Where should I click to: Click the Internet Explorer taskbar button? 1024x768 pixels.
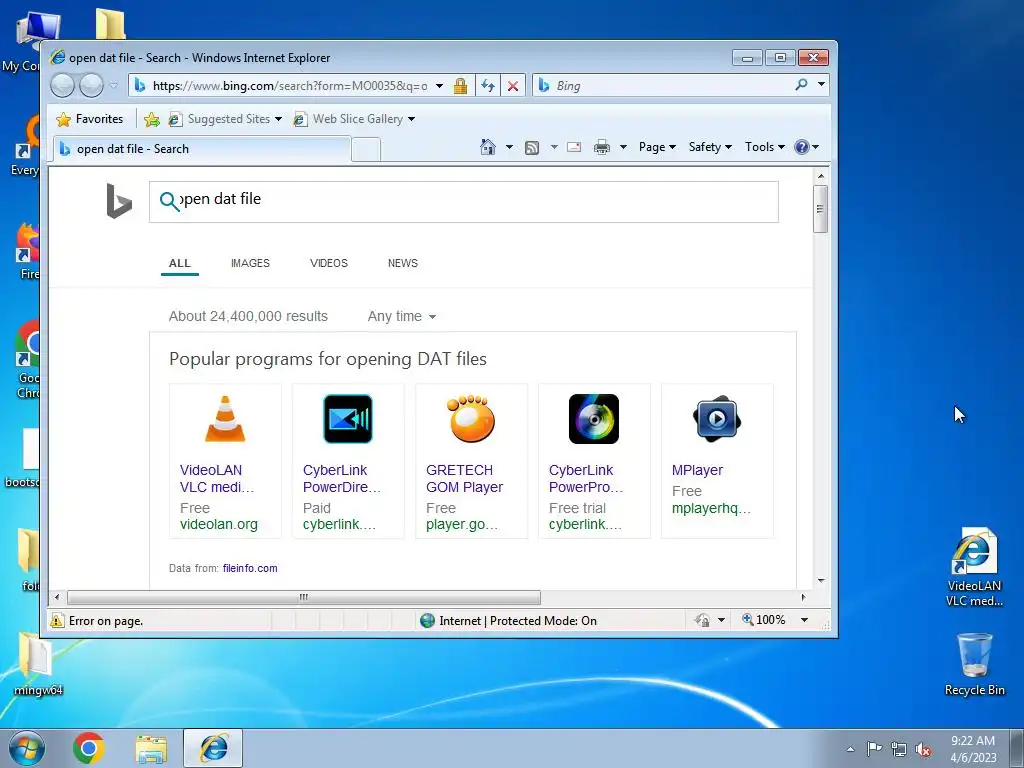pyautogui.click(x=214, y=748)
